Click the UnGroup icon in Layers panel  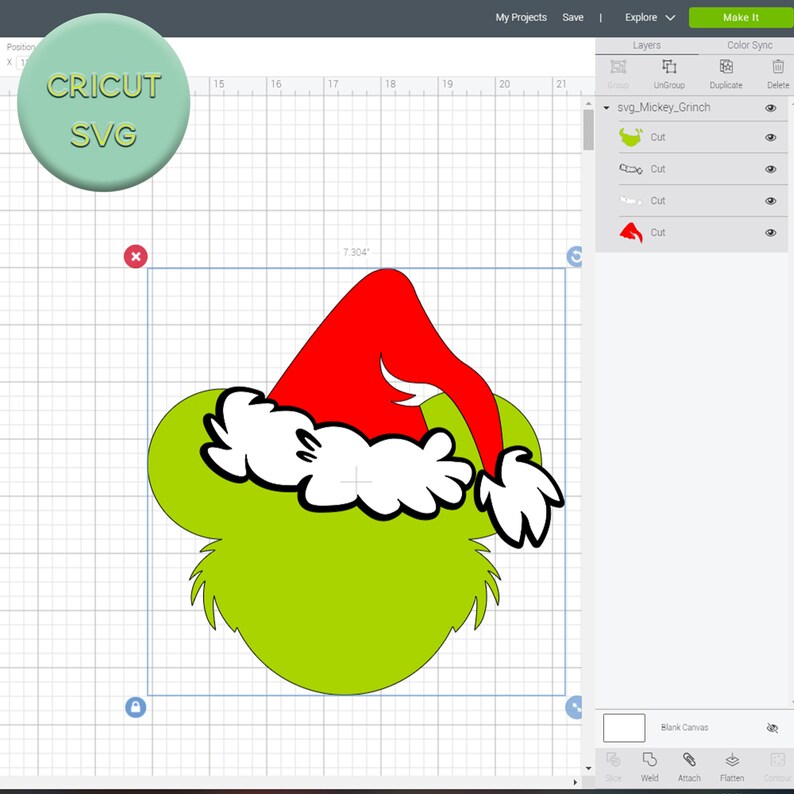[669, 67]
